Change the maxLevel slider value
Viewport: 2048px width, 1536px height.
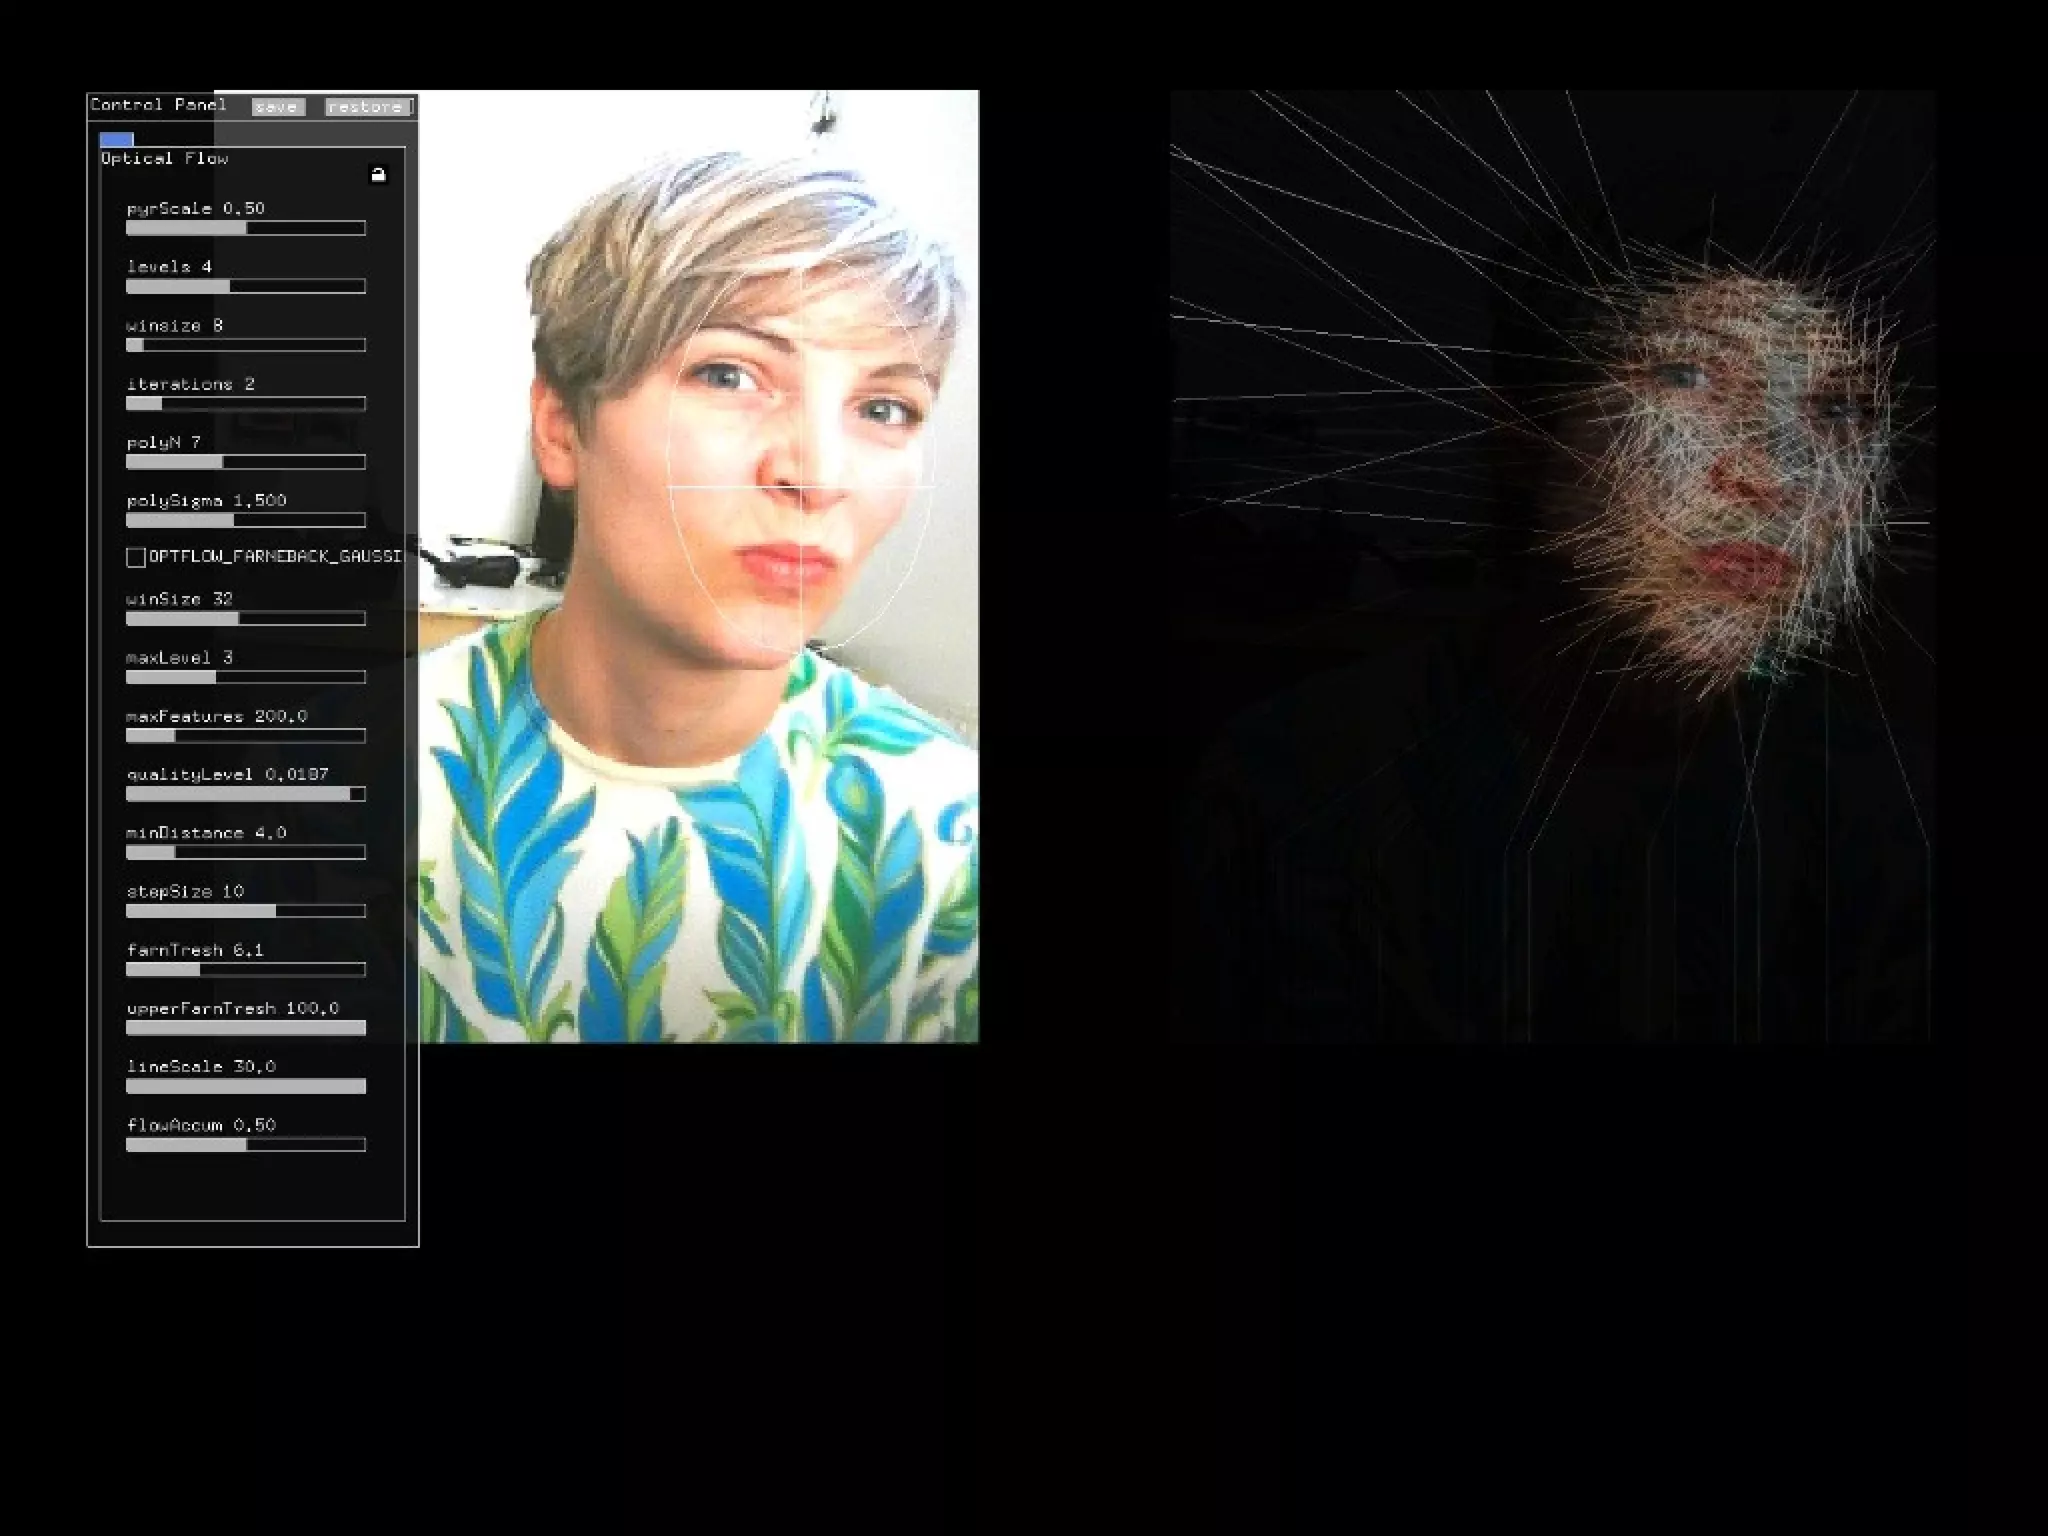(245, 678)
